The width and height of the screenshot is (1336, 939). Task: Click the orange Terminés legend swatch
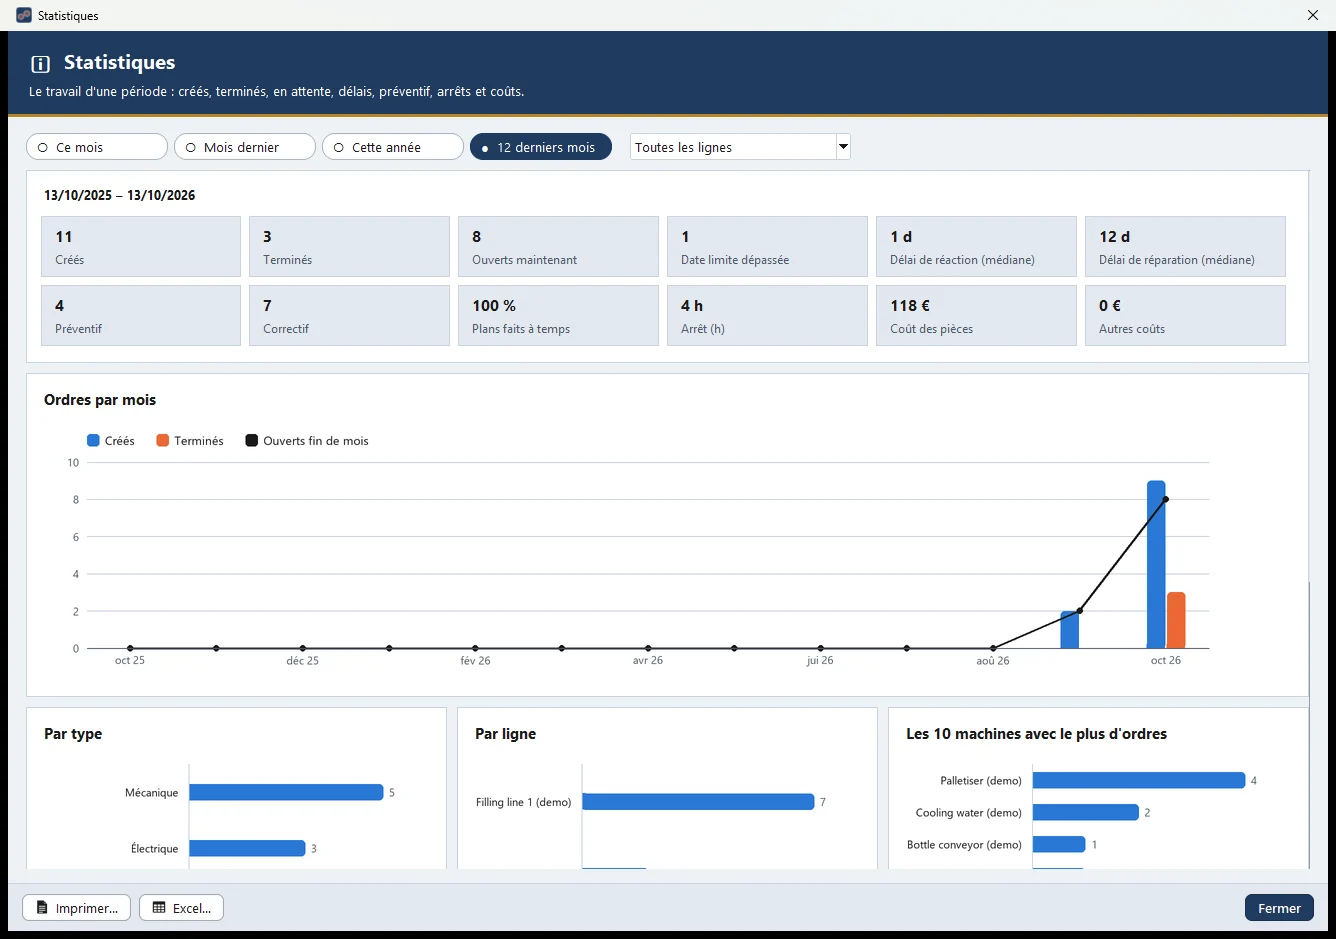click(x=163, y=441)
